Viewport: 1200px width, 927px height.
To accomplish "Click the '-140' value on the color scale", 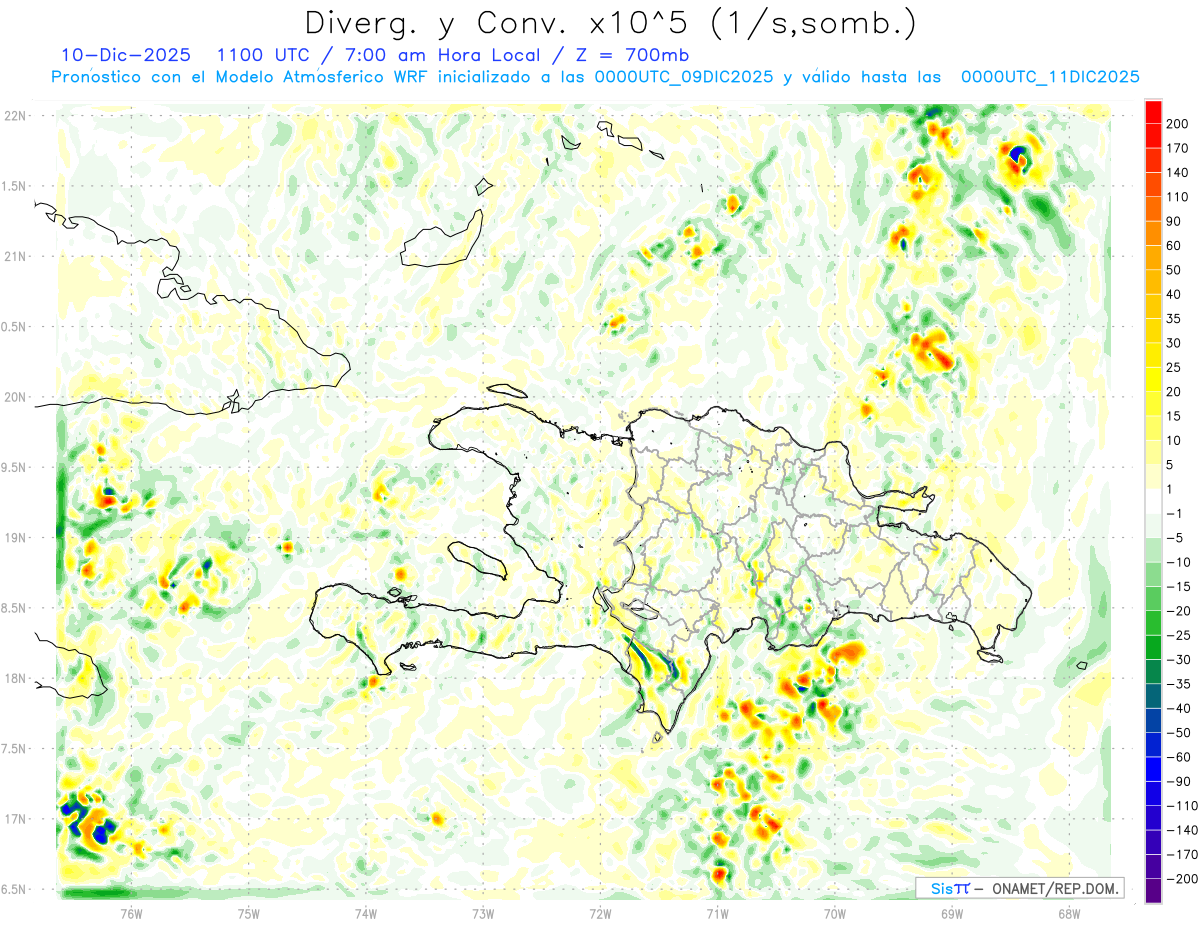I will [1182, 830].
